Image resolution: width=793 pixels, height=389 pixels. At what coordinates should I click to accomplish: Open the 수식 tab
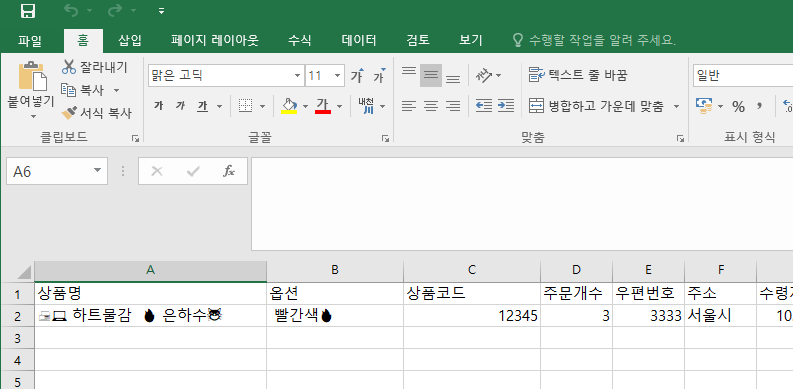pyautogui.click(x=299, y=40)
